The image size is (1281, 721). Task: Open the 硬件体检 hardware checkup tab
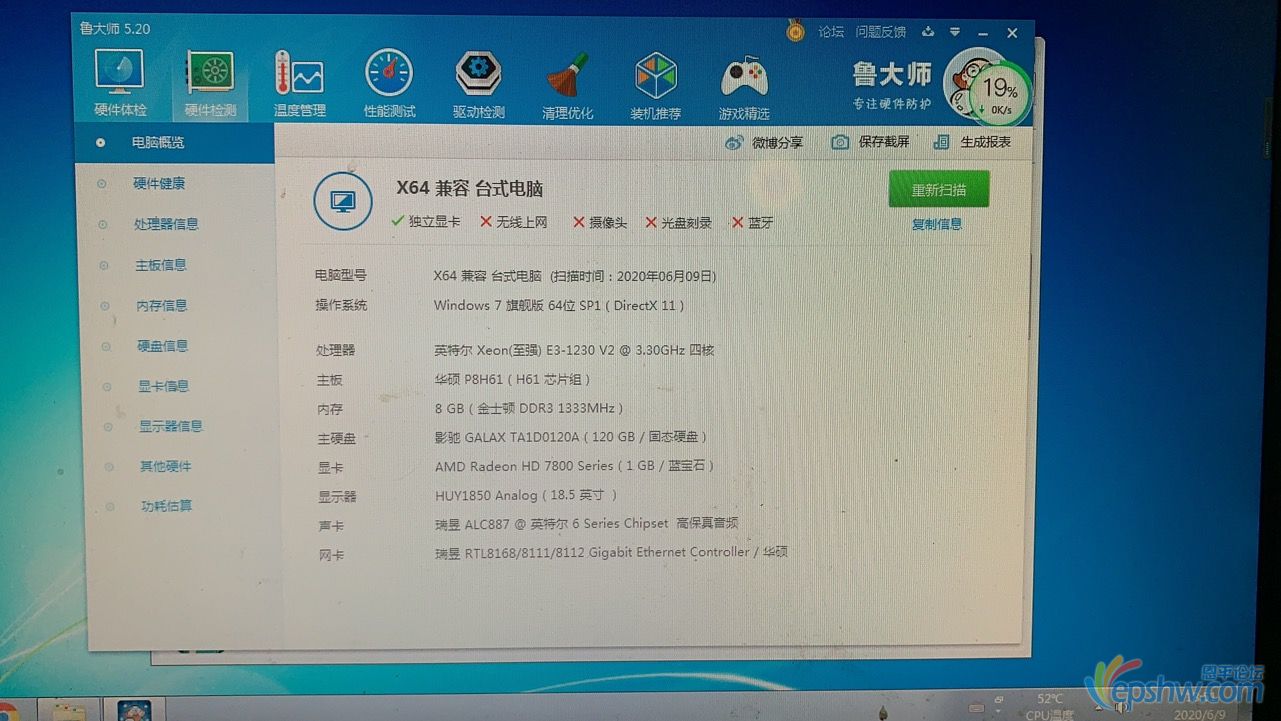coord(119,84)
